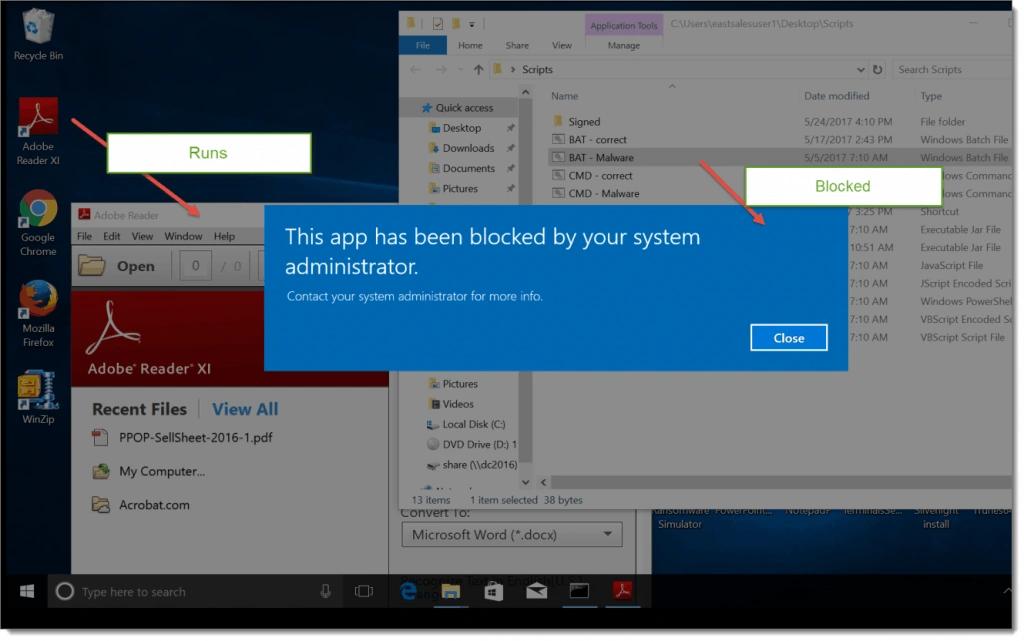The width and height of the screenshot is (1024, 641).
Task: Click the chevron before Scripts in address path
Action: pyautogui.click(x=512, y=70)
